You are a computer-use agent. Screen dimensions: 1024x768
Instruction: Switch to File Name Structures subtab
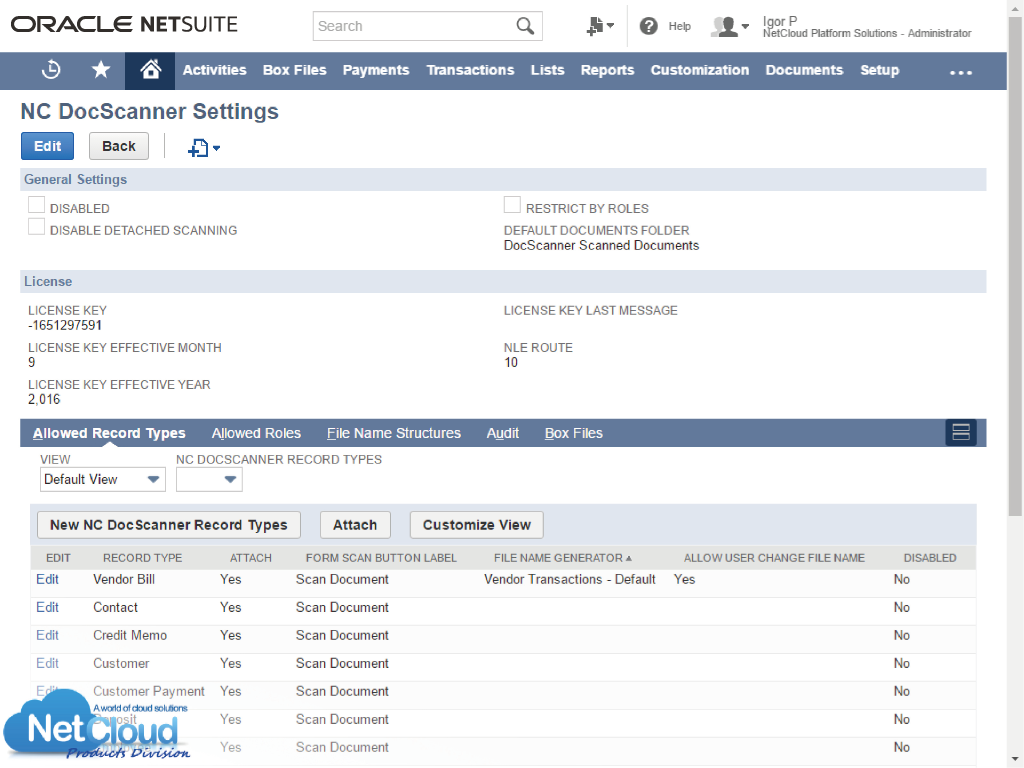click(394, 433)
